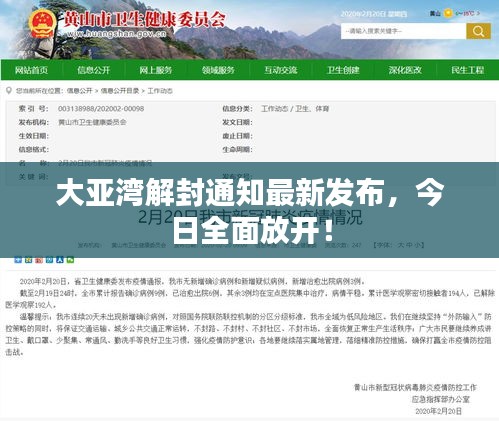Click the magnifier search button
Image resolution: width=499 pixels, height=421 pixels.
tap(478, 31)
